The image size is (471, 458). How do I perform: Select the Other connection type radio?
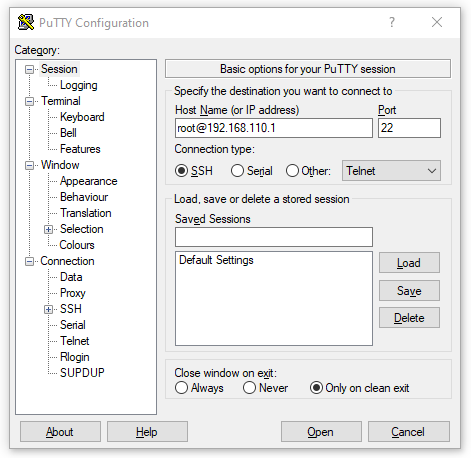pyautogui.click(x=292, y=171)
